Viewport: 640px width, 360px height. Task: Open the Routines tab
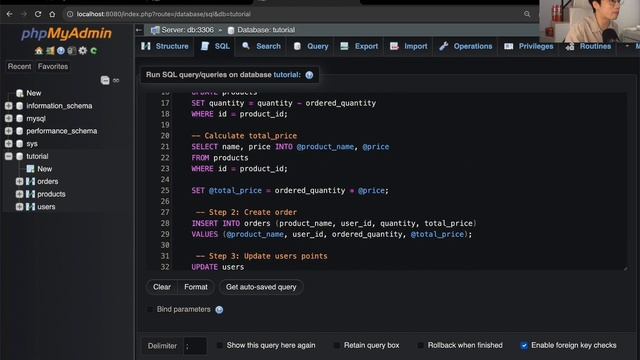pyautogui.click(x=588, y=46)
